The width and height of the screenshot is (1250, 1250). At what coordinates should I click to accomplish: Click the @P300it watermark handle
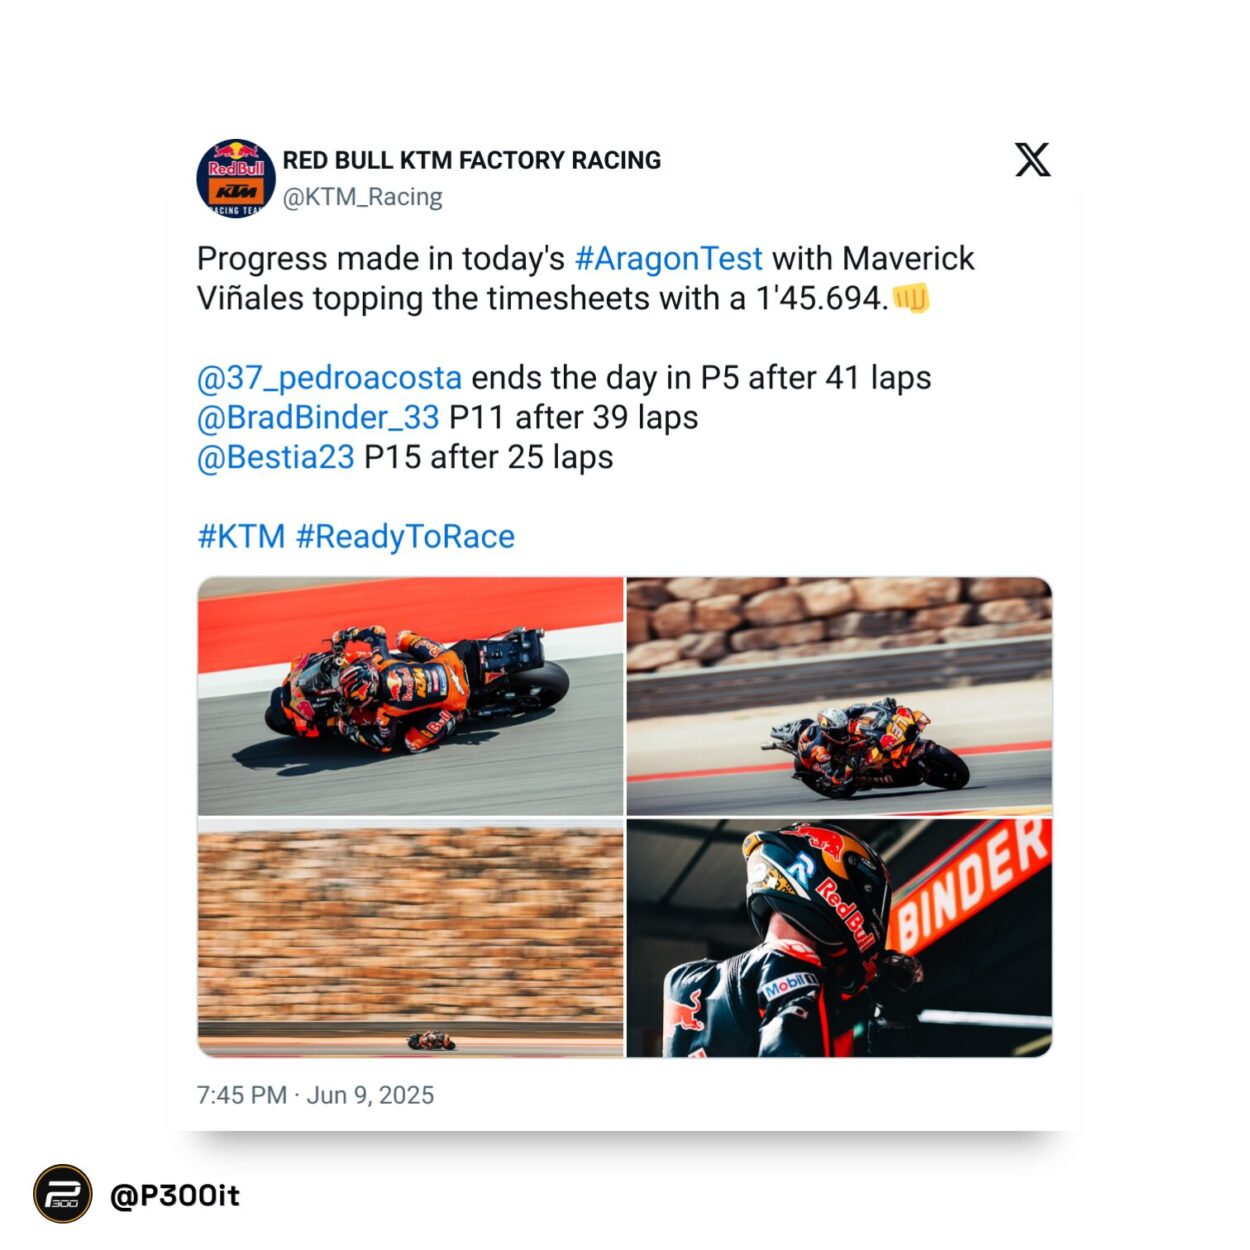point(175,1195)
